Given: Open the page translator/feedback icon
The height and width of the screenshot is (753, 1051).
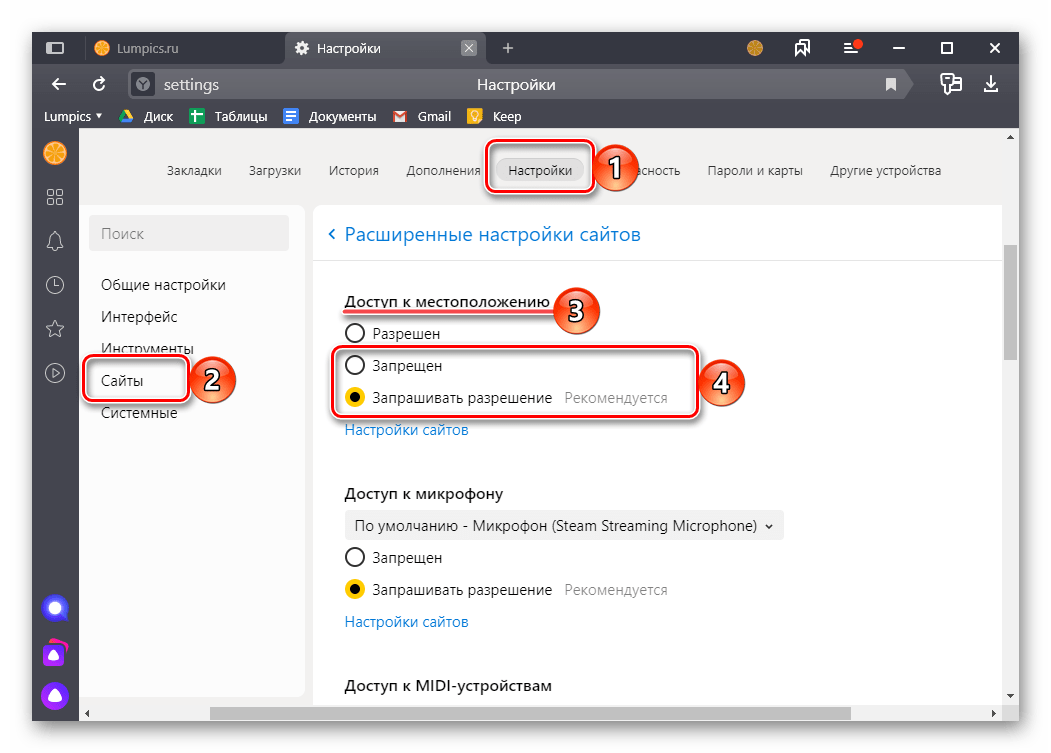Looking at the screenshot, I should pyautogui.click(x=950, y=84).
